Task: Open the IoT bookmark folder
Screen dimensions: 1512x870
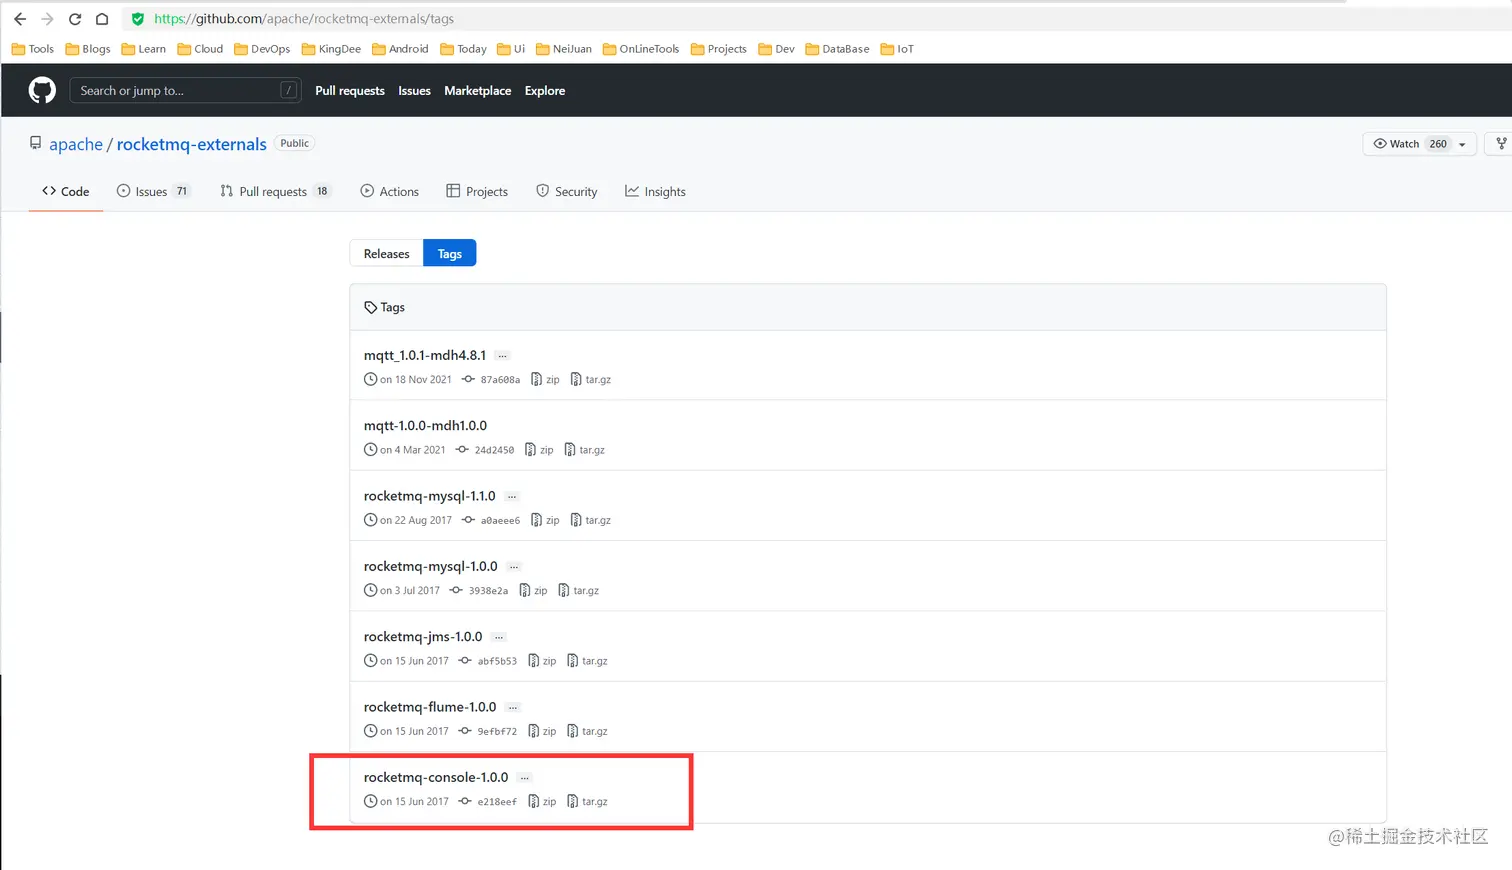Action: pos(897,49)
